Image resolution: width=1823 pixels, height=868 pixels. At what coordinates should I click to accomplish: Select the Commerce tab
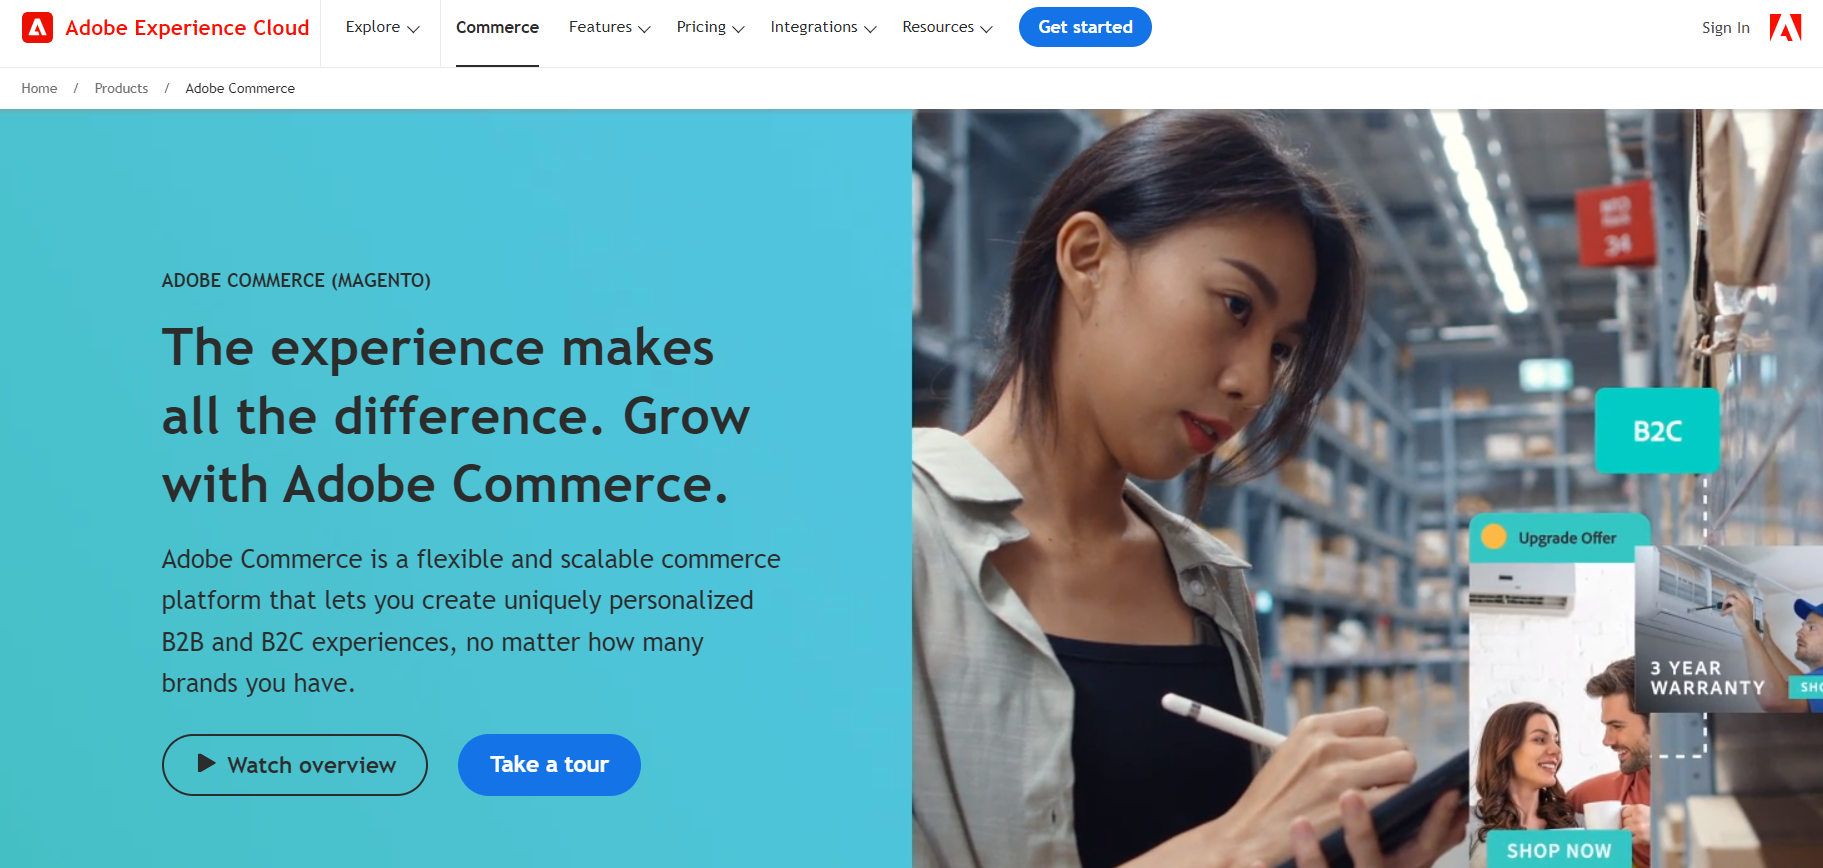click(x=497, y=28)
